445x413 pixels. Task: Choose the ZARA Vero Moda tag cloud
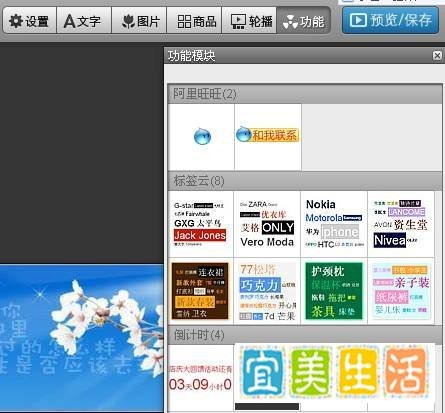[x=267, y=224]
